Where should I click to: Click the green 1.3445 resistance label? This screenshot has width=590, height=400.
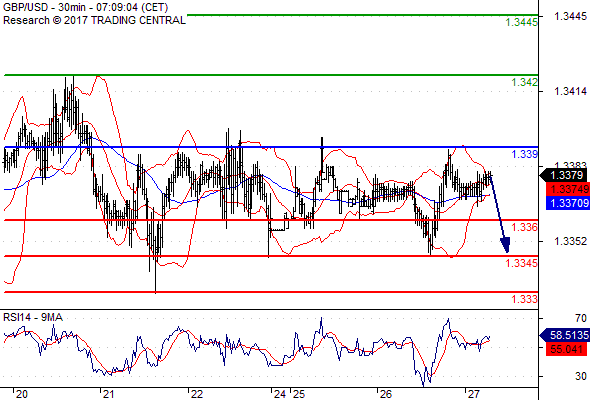click(521, 22)
